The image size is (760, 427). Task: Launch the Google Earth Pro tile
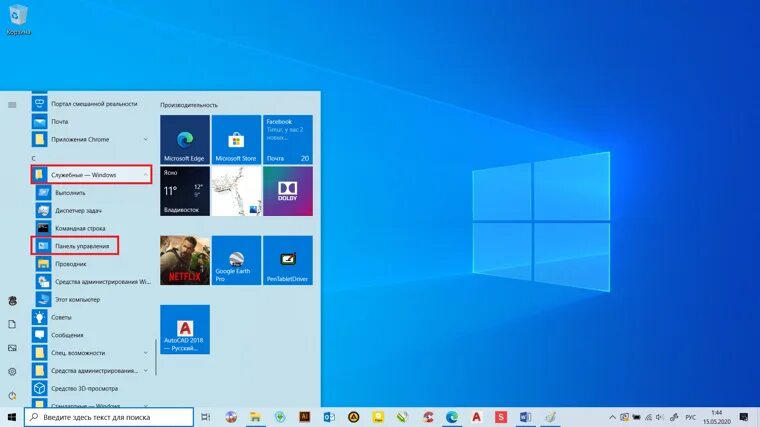point(236,260)
